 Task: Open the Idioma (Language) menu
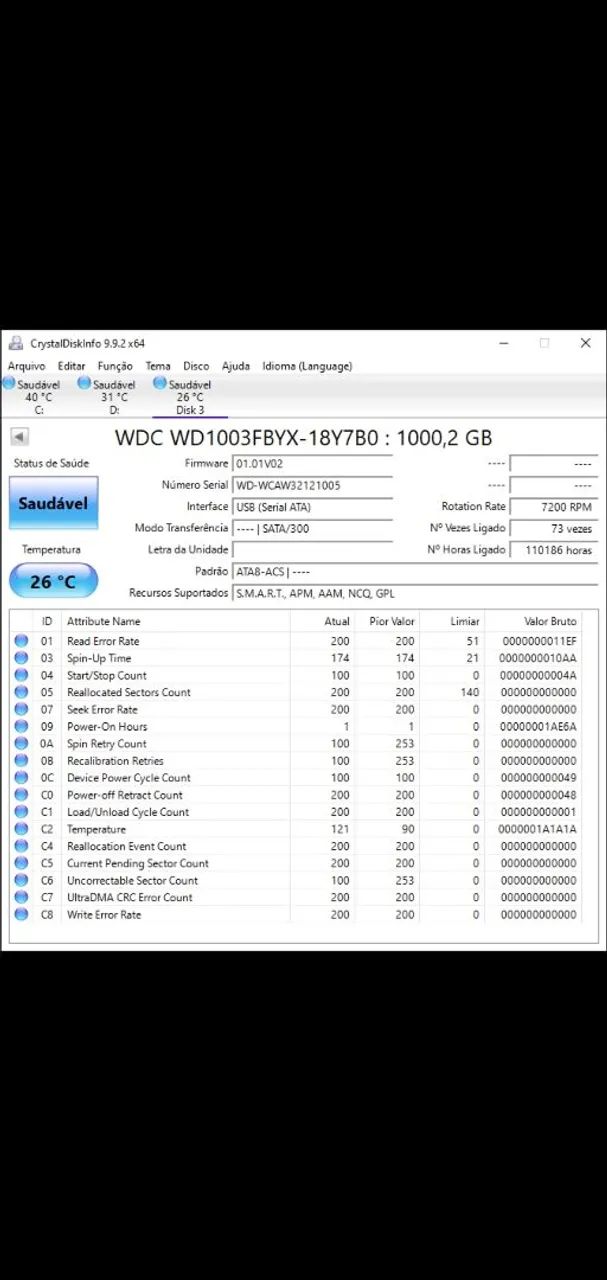point(307,366)
